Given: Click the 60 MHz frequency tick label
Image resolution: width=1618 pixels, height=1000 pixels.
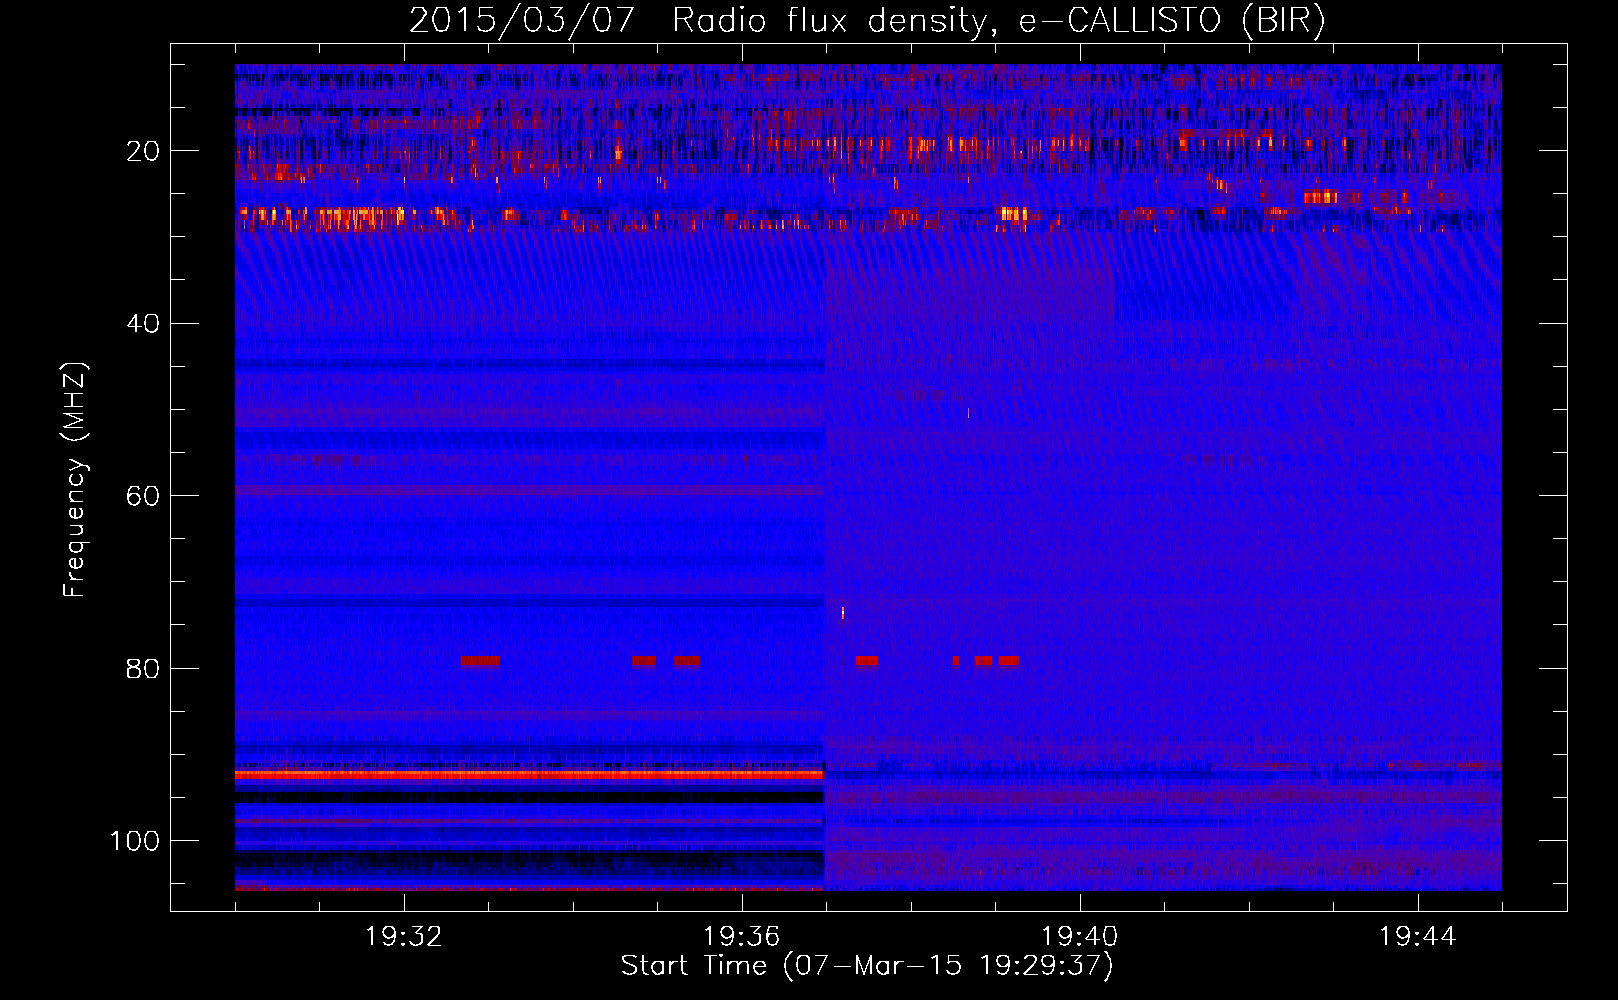Looking at the screenshot, I should click(x=143, y=497).
